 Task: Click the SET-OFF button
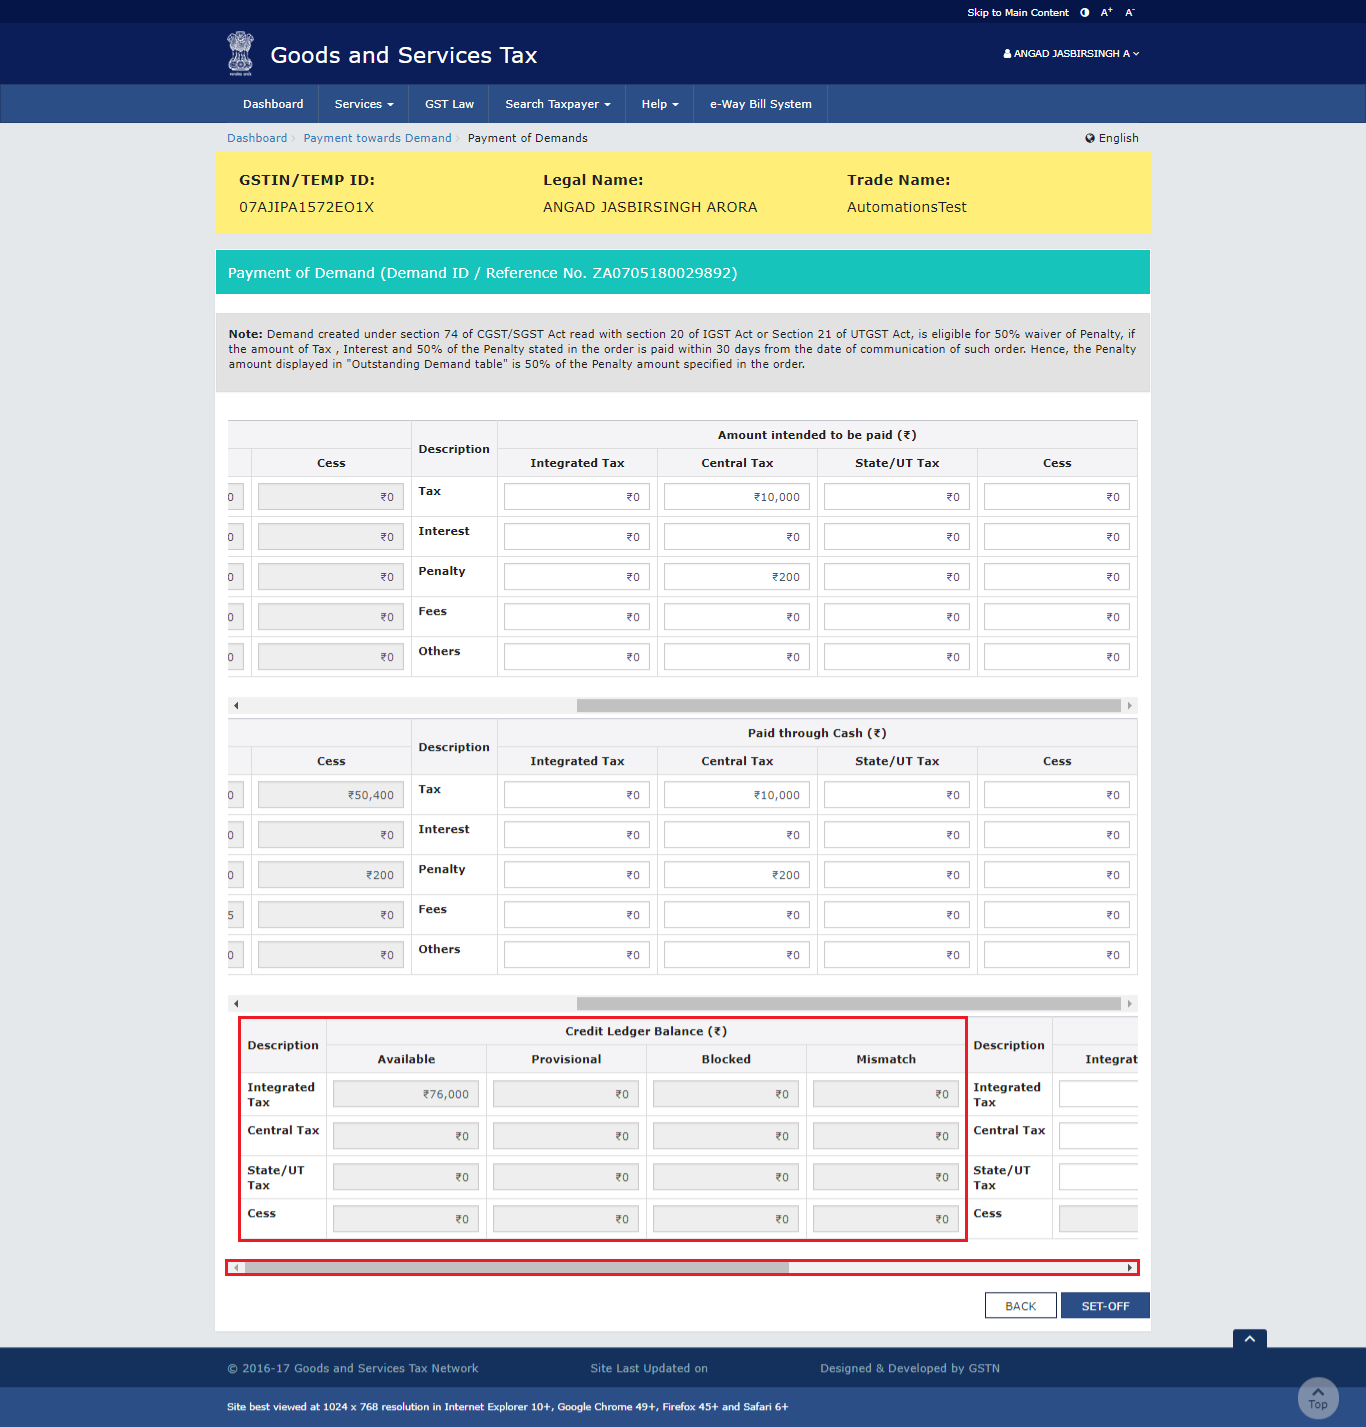pyautogui.click(x=1104, y=1305)
